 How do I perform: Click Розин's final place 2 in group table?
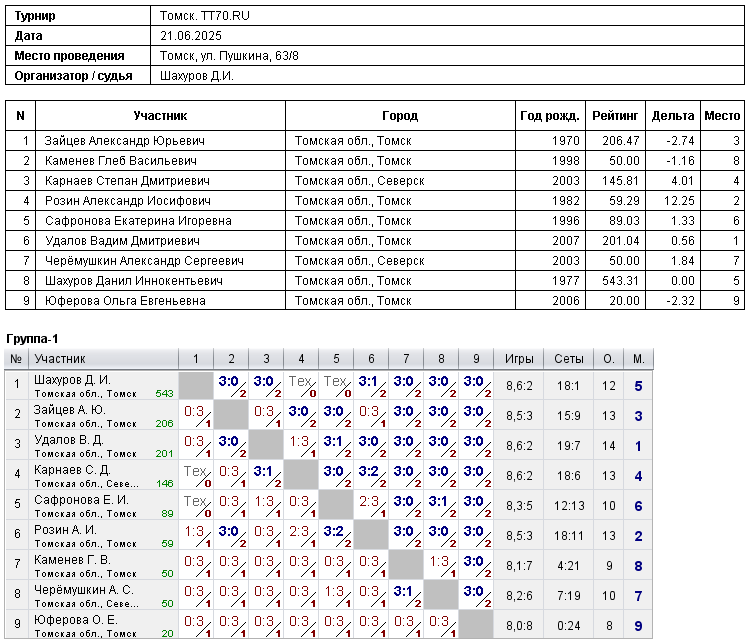point(639,536)
